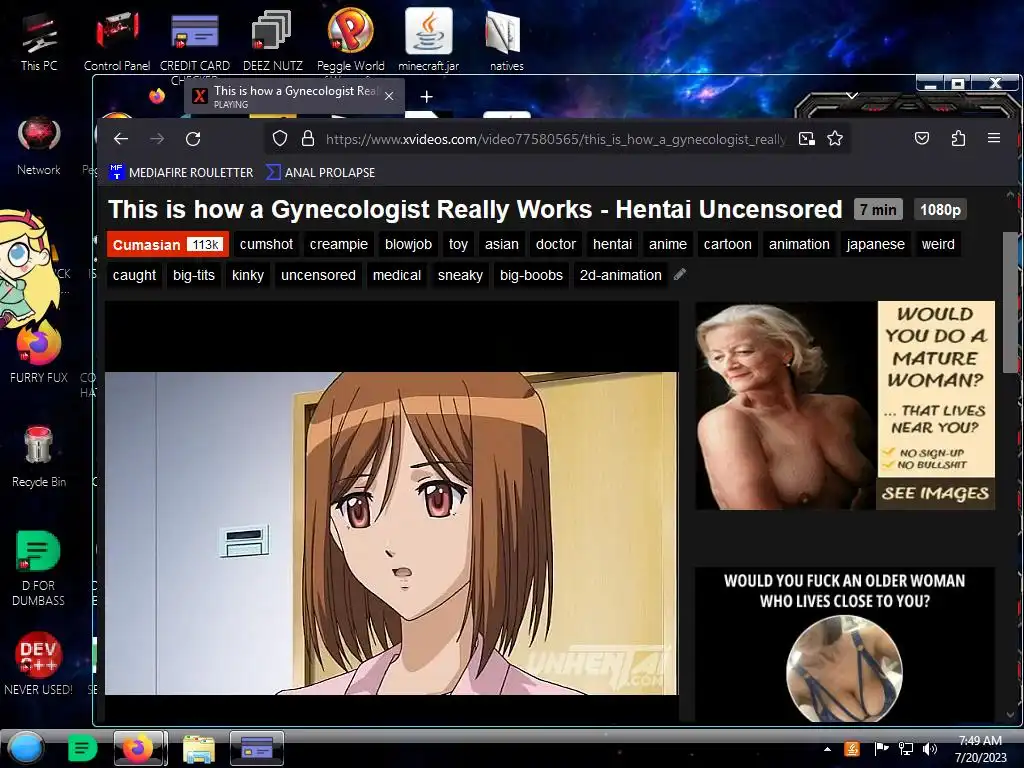Click the pencil edit-tags icon
The height and width of the screenshot is (768, 1024).
pos(680,274)
